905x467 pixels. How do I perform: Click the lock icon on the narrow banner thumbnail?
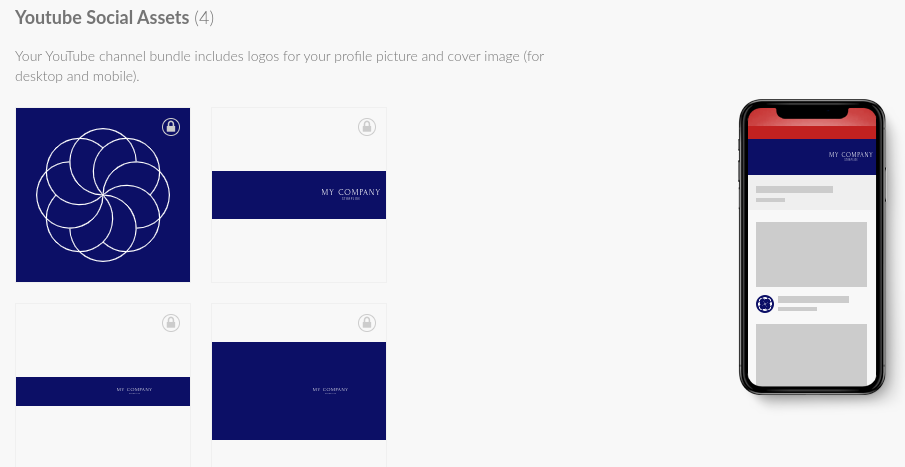[171, 323]
